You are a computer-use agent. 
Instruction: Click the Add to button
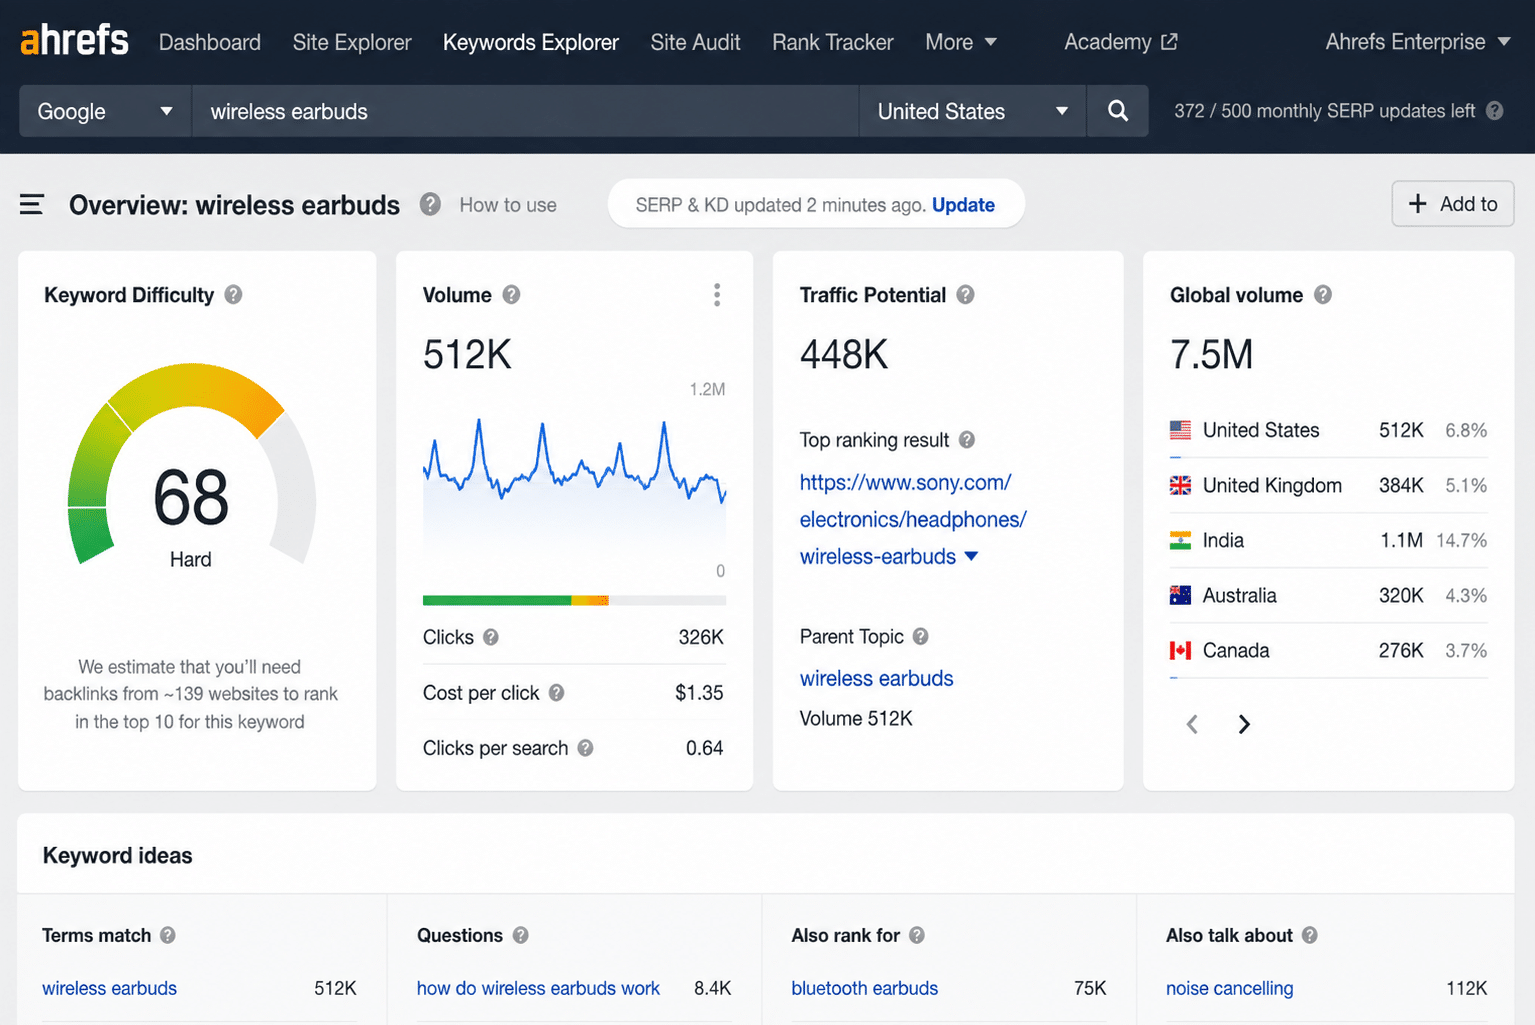[x=1453, y=204]
